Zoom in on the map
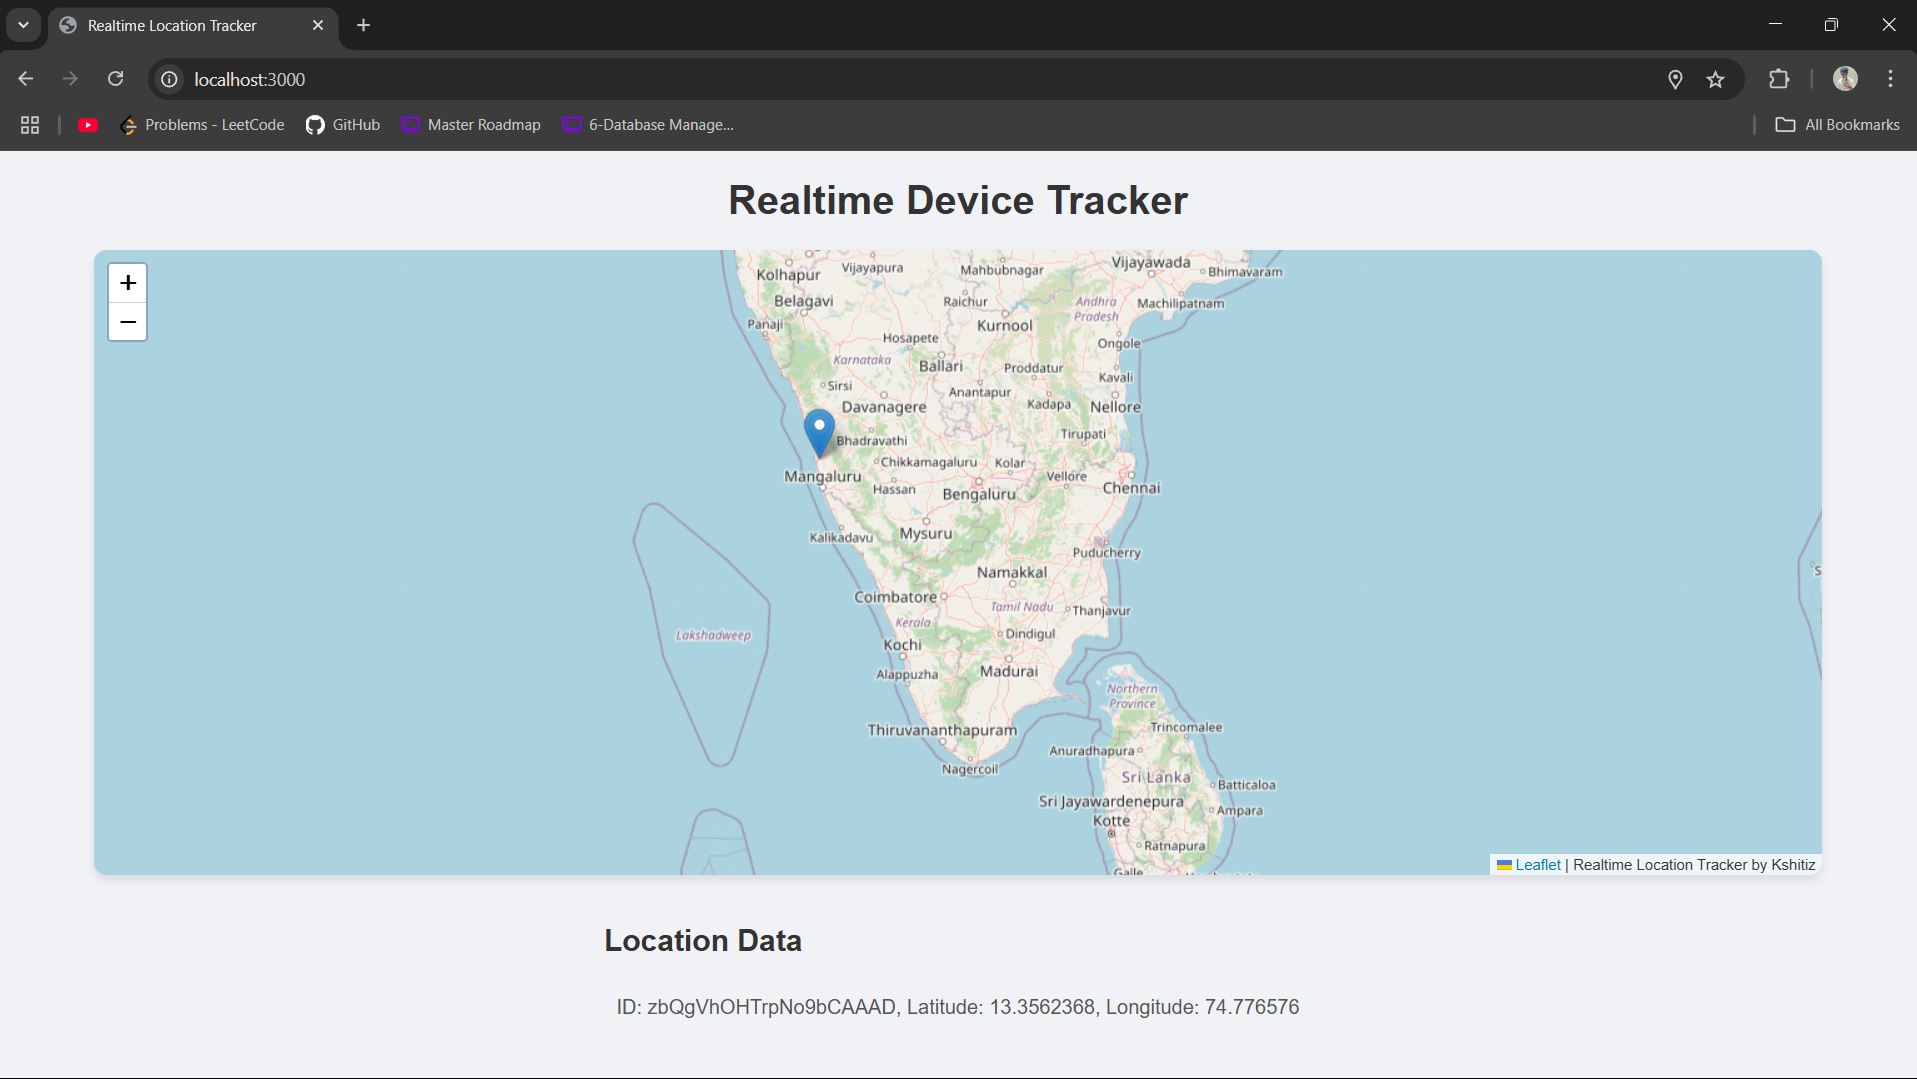1917x1079 pixels. click(x=128, y=283)
